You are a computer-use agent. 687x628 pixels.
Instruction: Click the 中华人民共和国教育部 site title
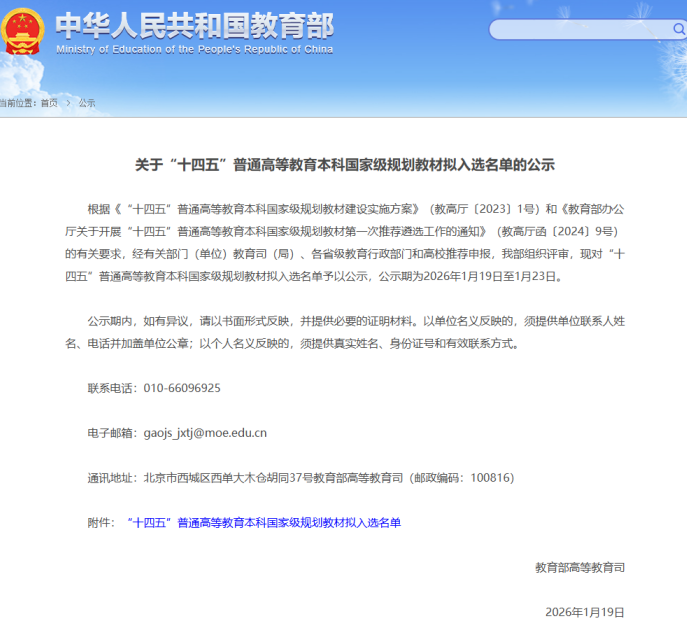195,25
